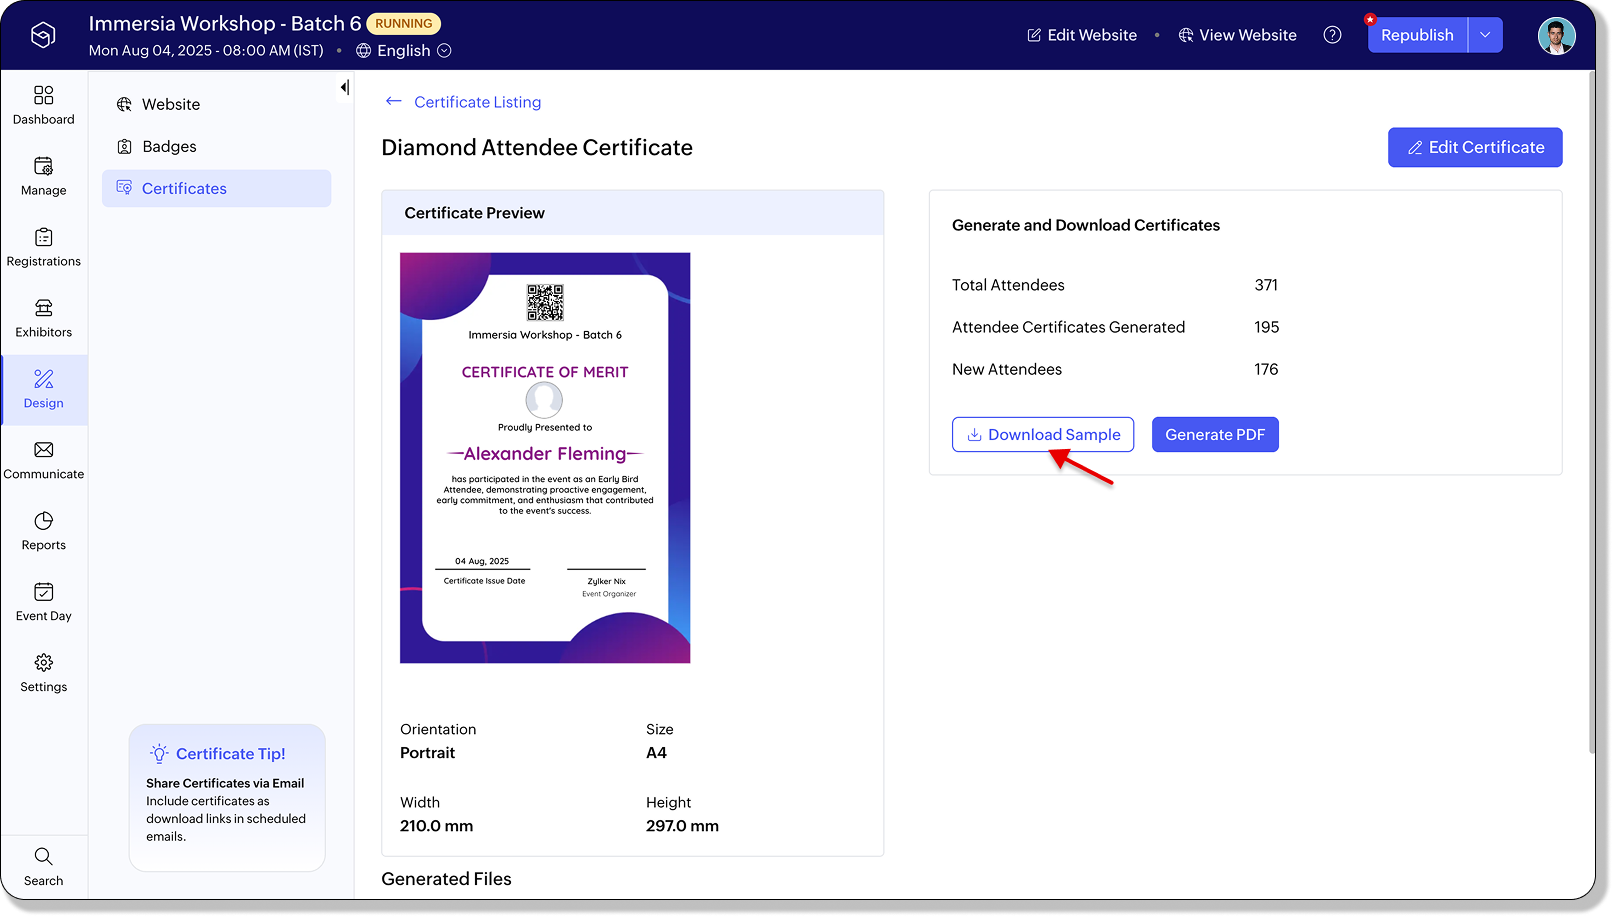Open the Website menu item
Screen dimensions: 1612x916
click(x=216, y=104)
